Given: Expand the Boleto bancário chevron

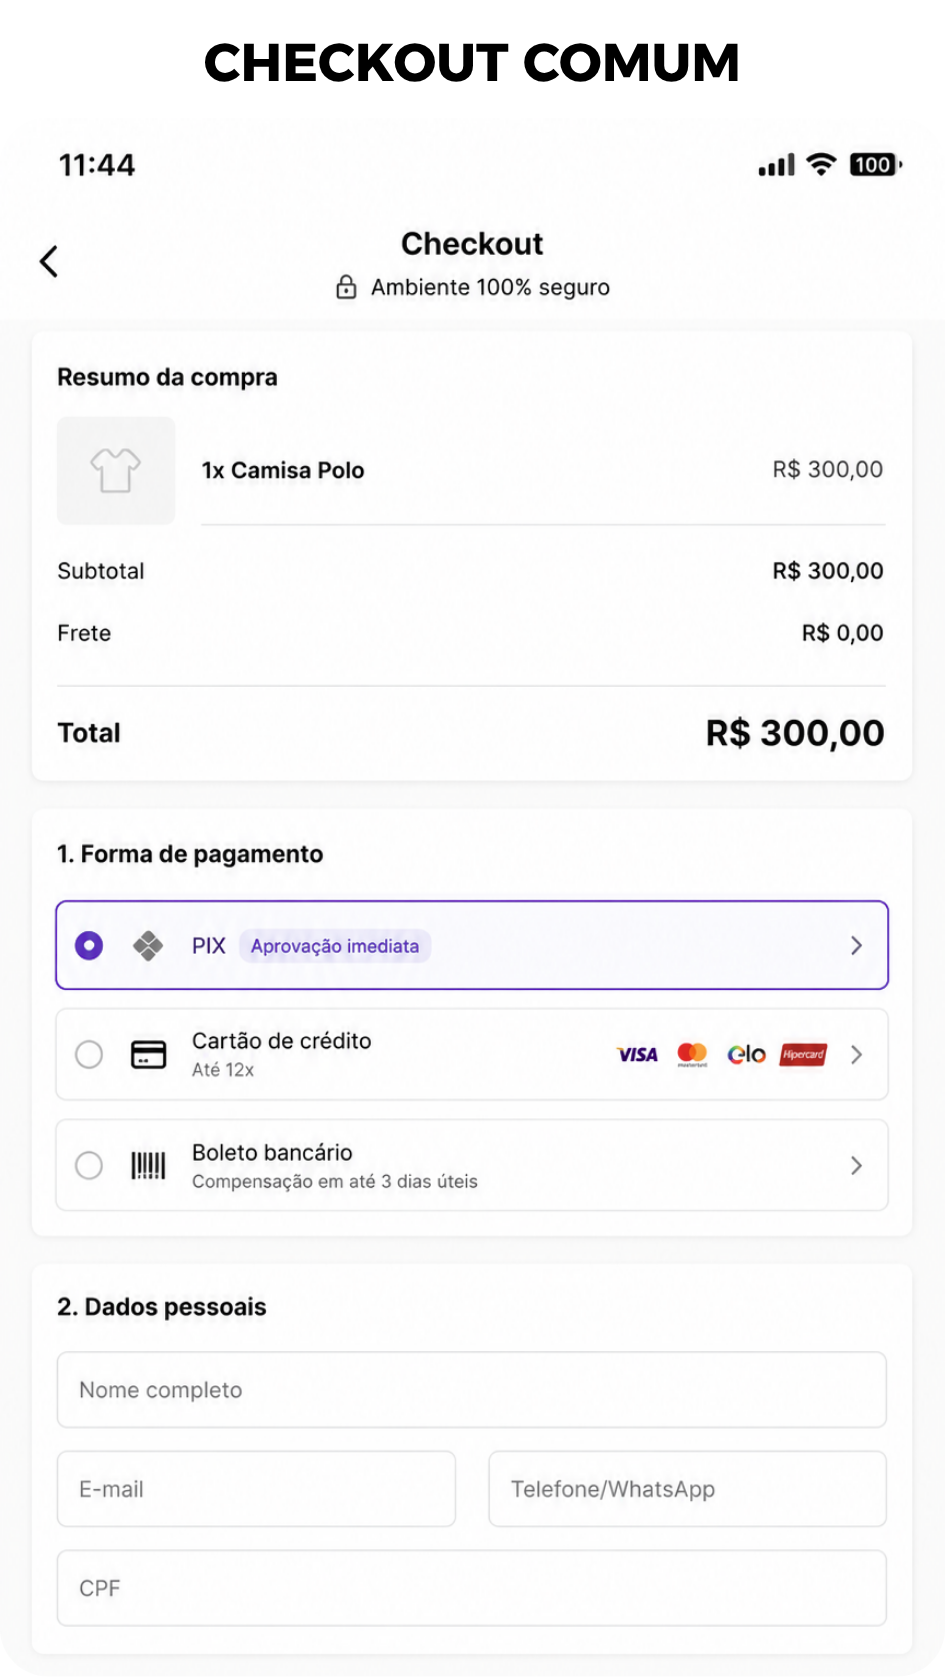Looking at the screenshot, I should point(856,1166).
